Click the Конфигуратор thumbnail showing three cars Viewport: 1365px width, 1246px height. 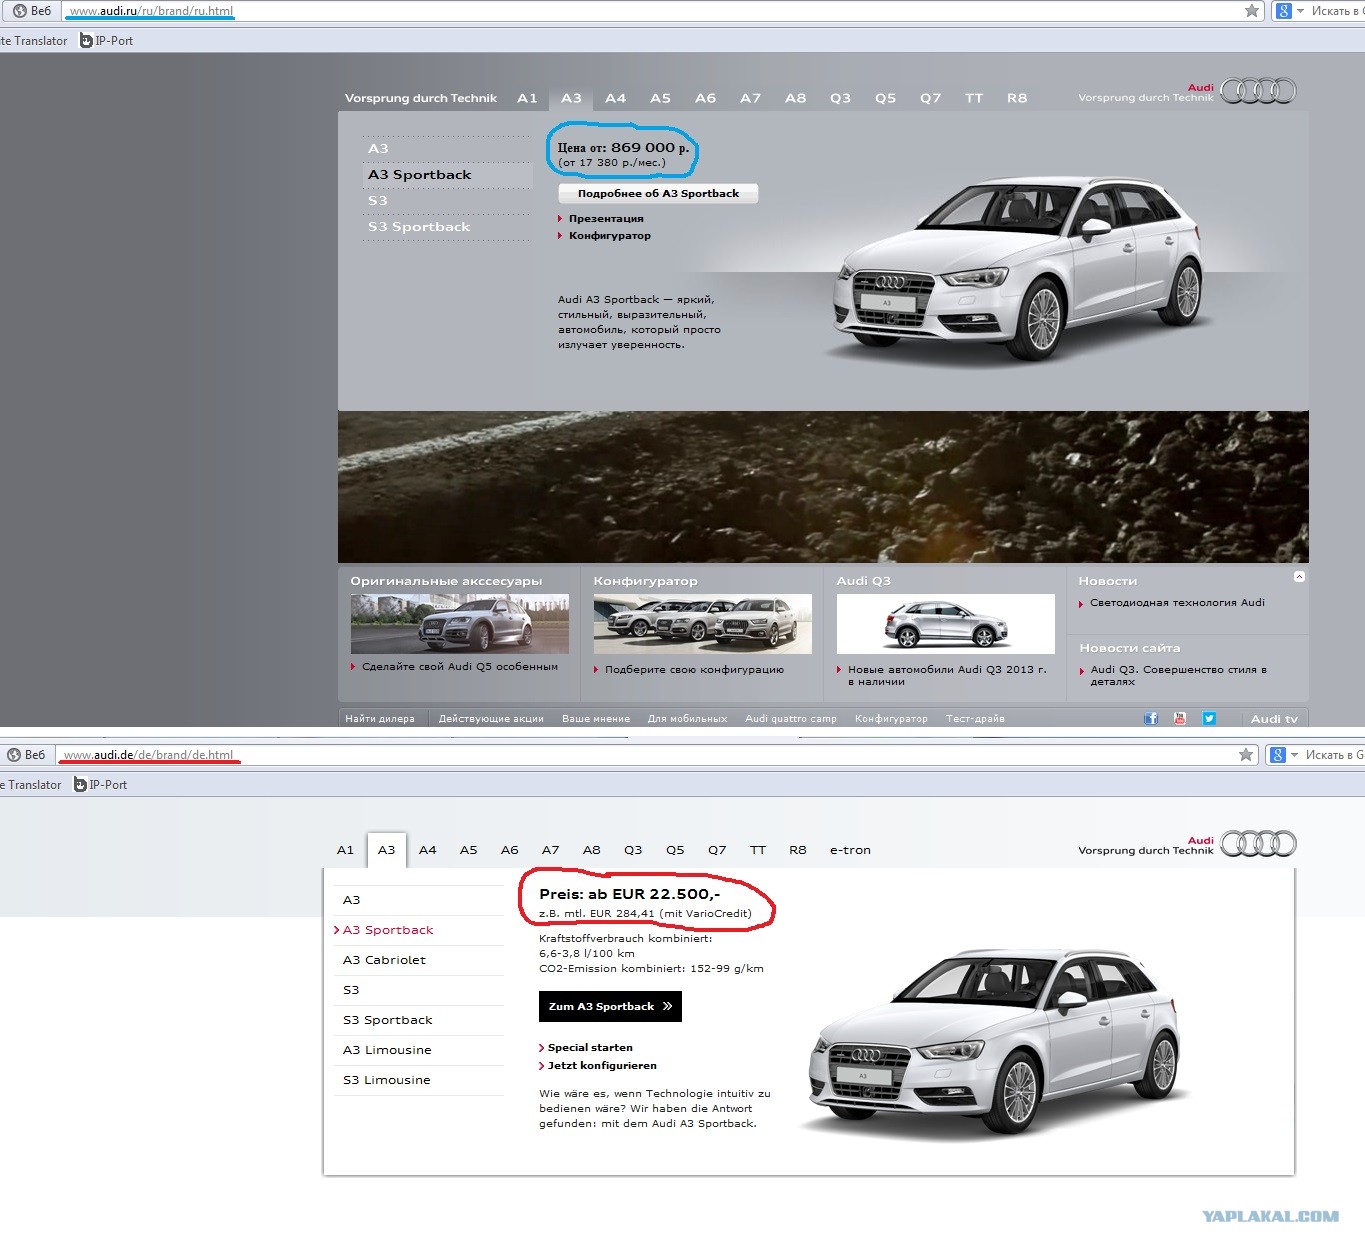tap(703, 624)
